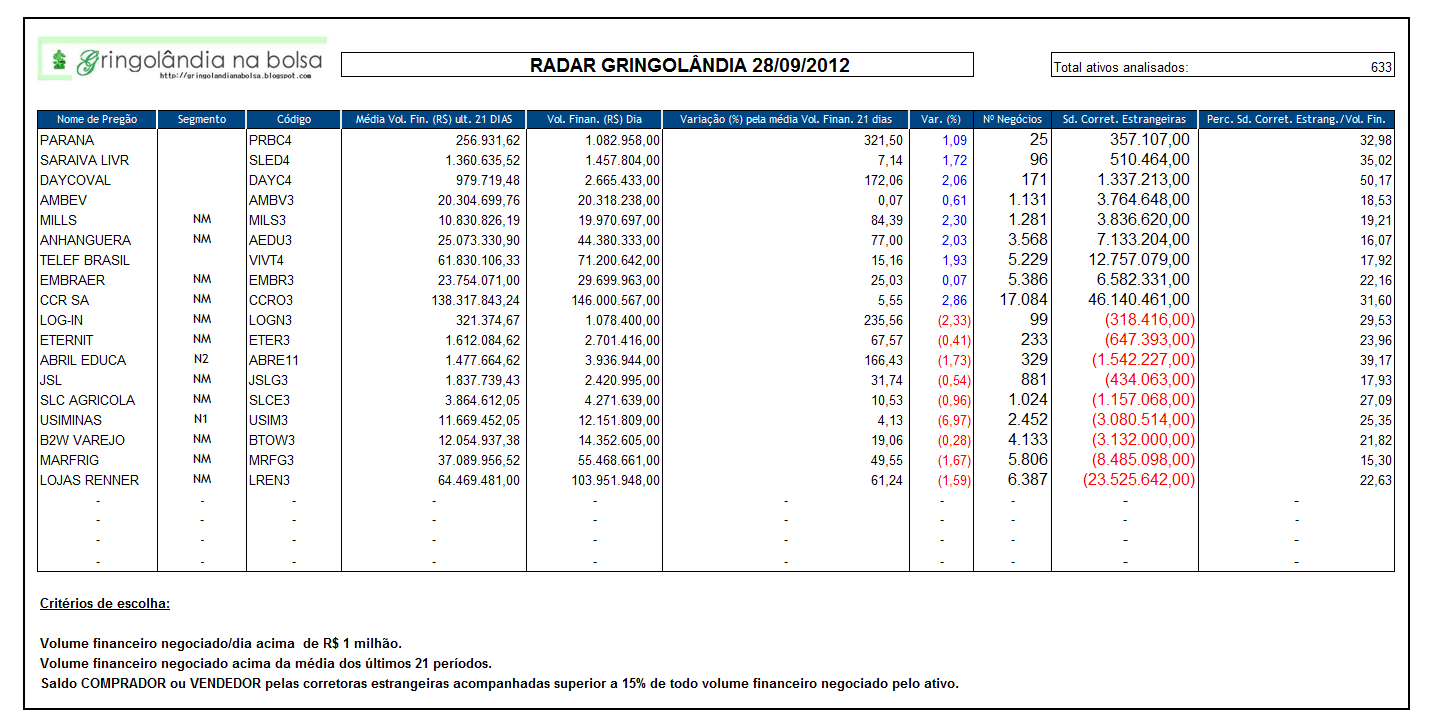This screenshot has width=1431, height=727.
Task: Select the TELEF BRASIL row name
Action: pos(86,260)
